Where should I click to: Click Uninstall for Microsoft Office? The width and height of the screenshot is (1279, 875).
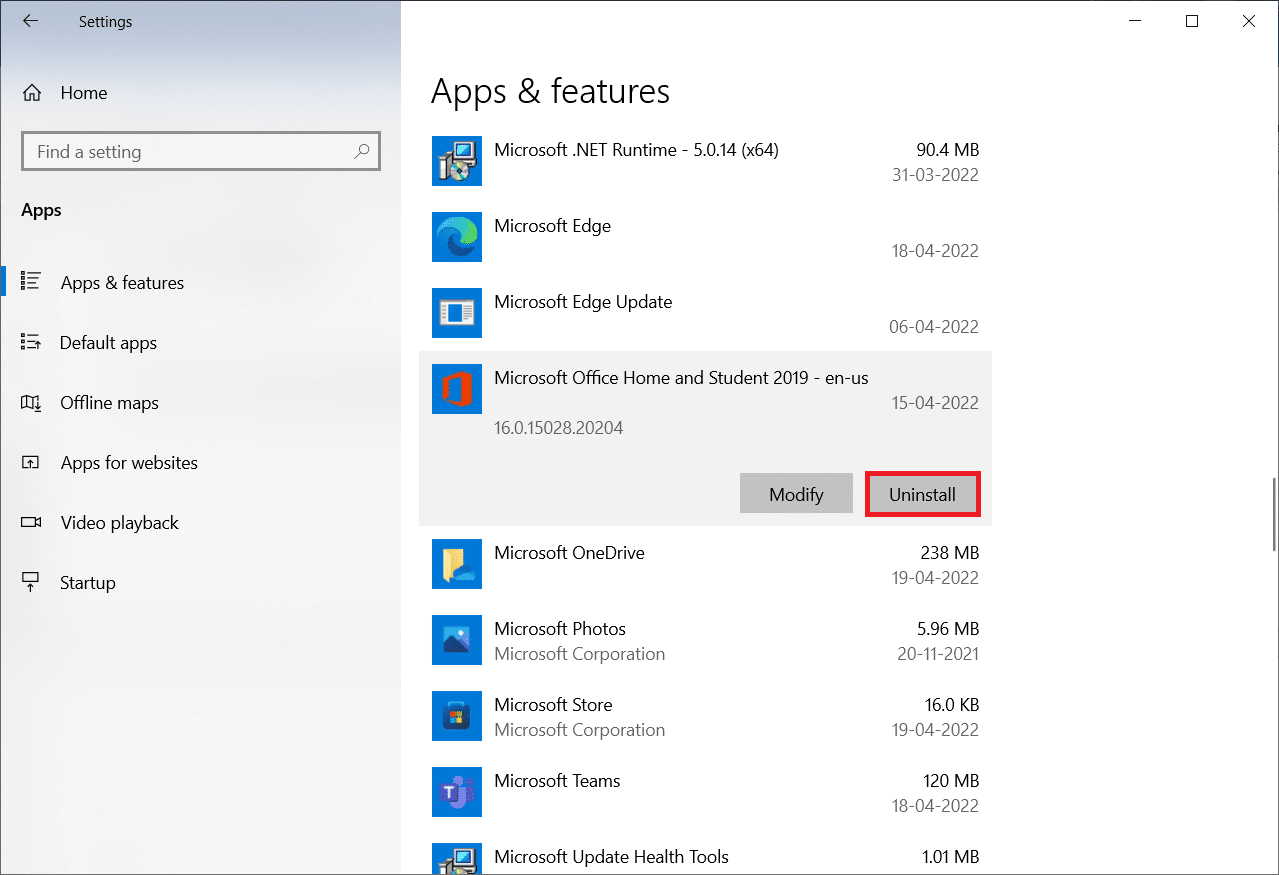pos(922,494)
